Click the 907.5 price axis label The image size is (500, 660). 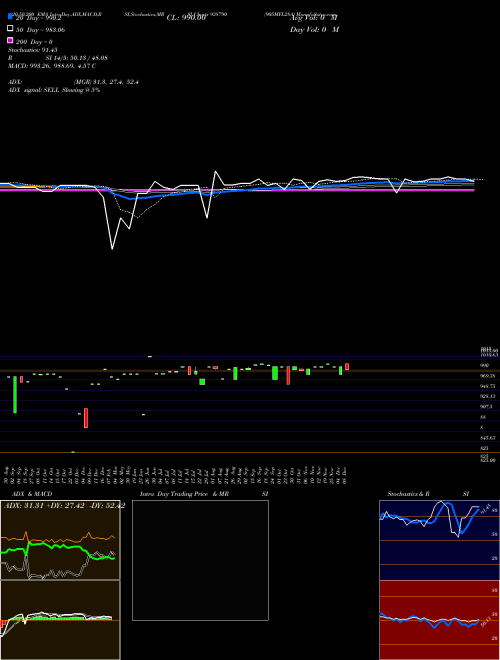pos(487,407)
